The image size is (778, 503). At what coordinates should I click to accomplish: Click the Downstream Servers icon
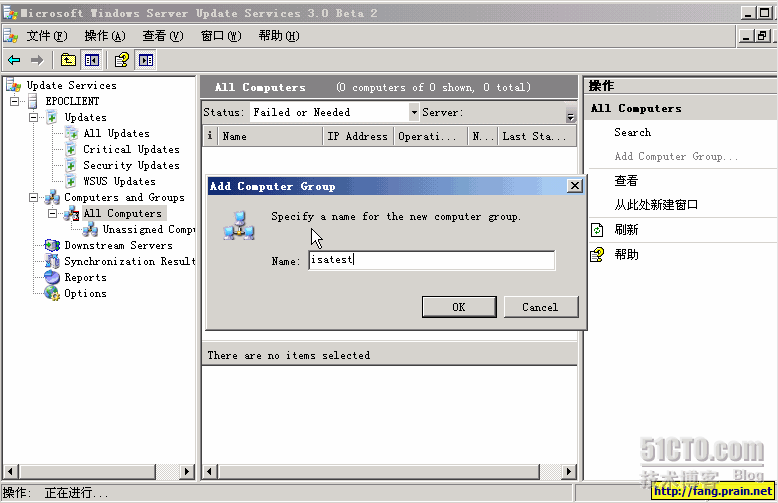(x=52, y=245)
